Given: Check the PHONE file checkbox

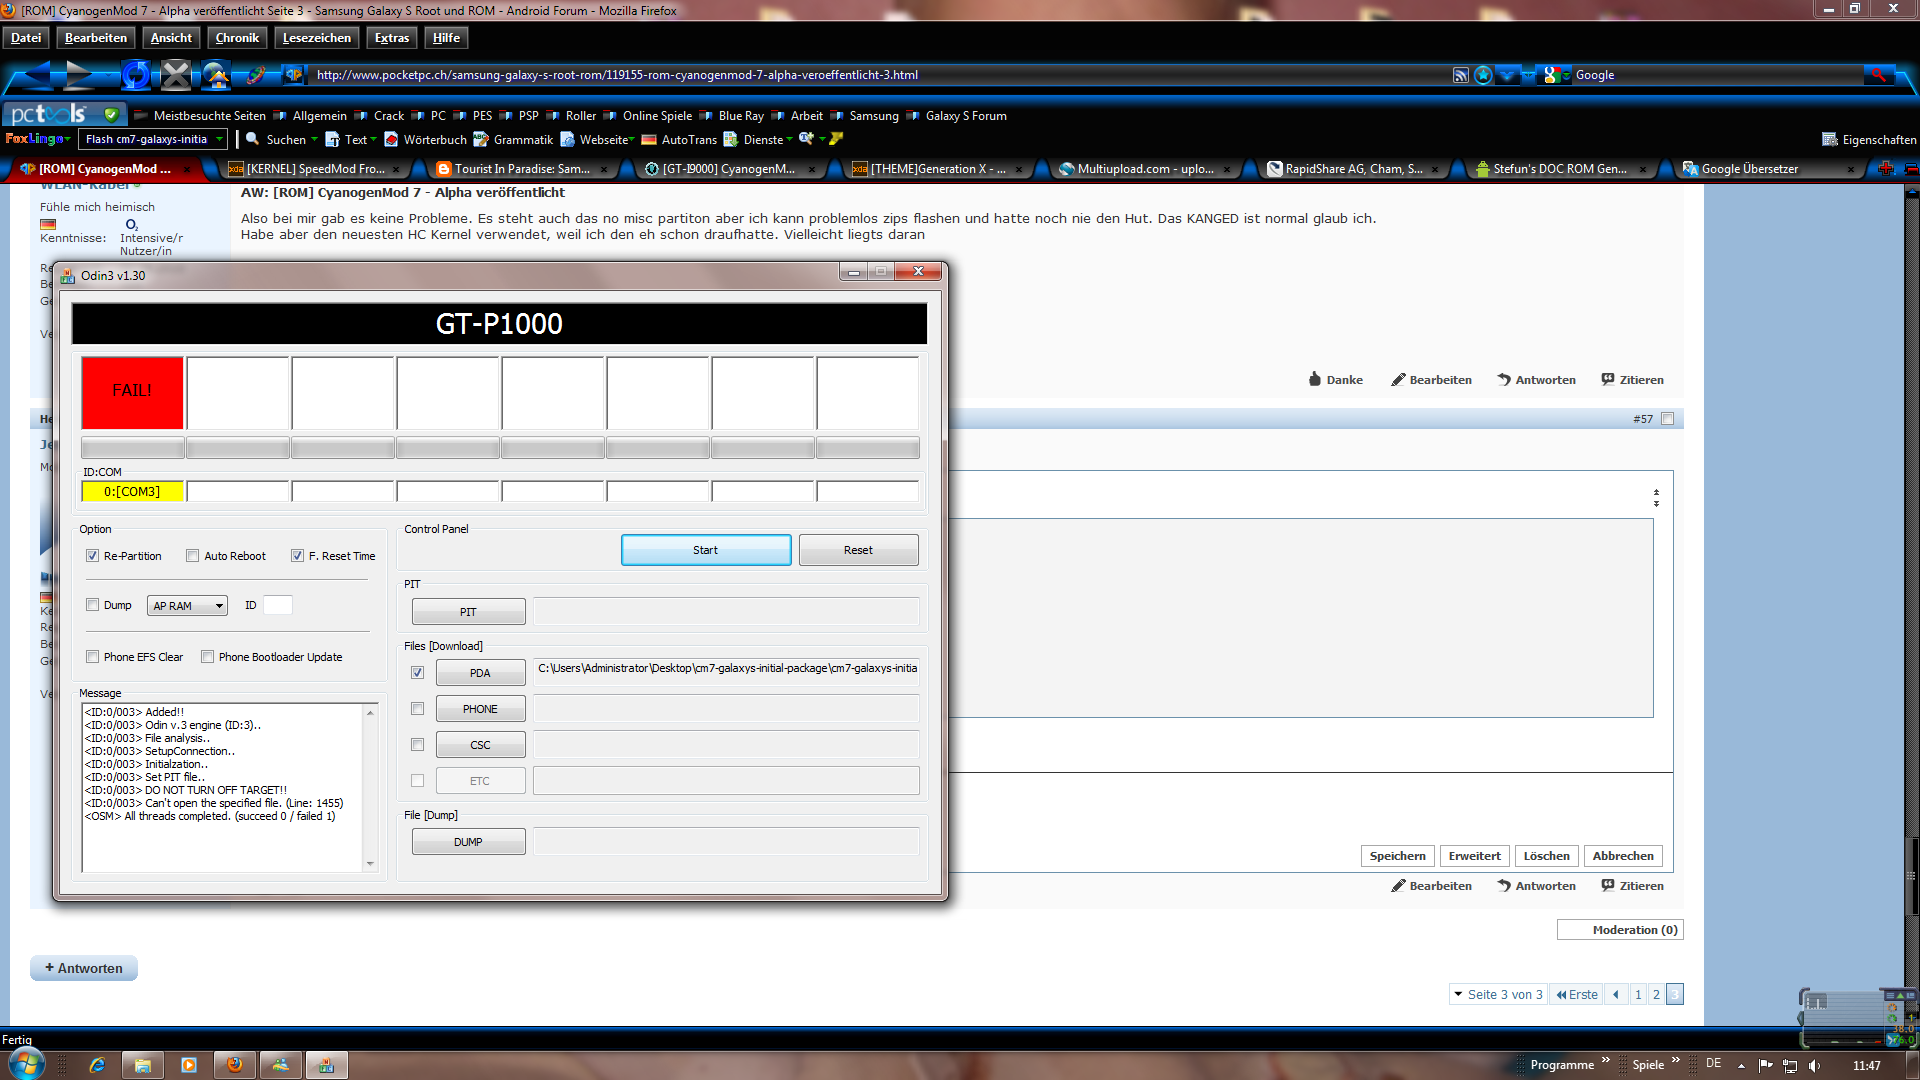Looking at the screenshot, I should click(x=417, y=709).
